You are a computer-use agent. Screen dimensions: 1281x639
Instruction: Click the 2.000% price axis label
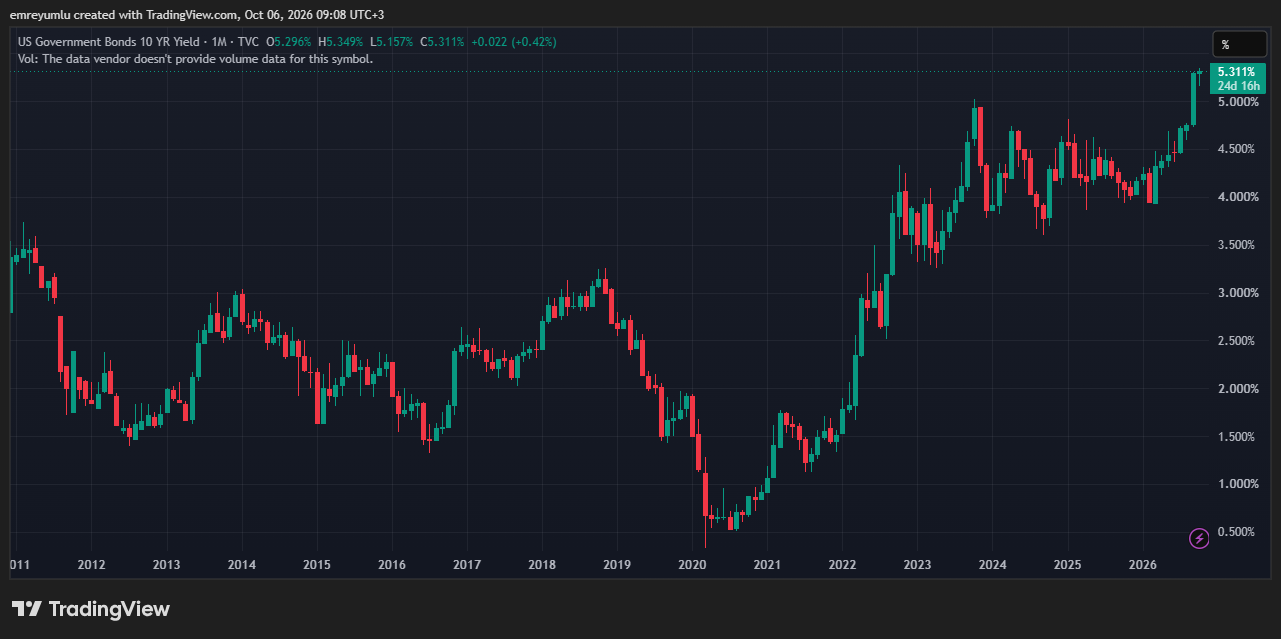[1238, 389]
